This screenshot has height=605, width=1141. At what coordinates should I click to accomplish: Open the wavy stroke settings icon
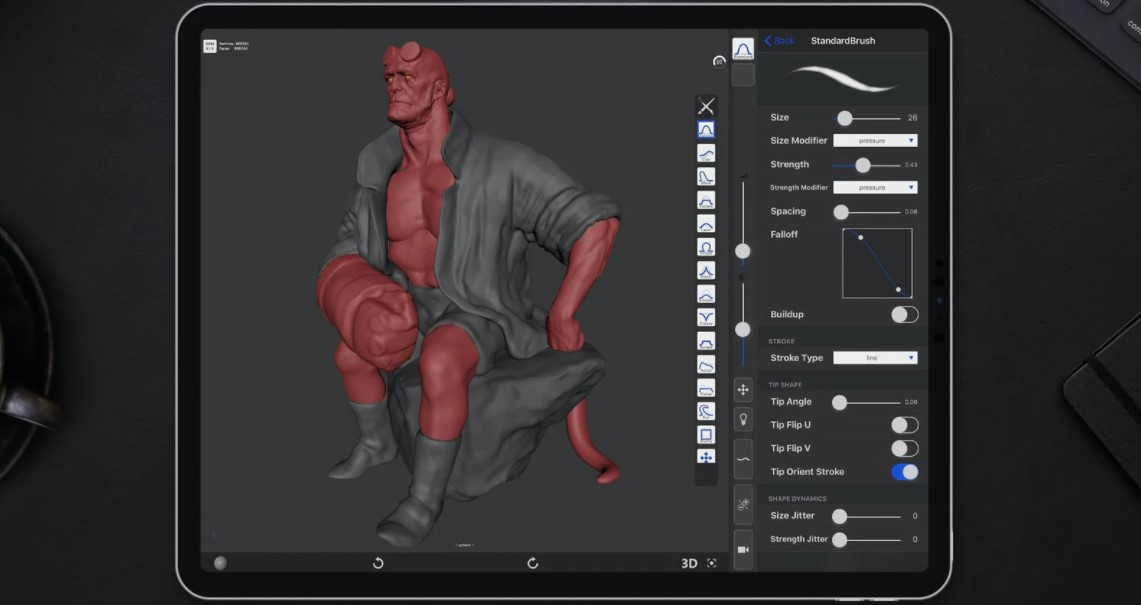pos(743,459)
